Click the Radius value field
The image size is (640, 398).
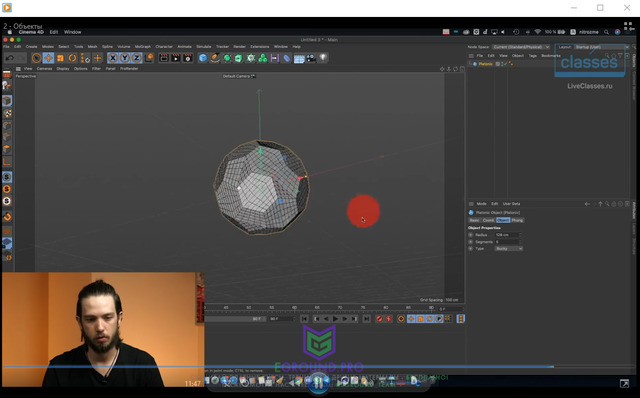507,235
